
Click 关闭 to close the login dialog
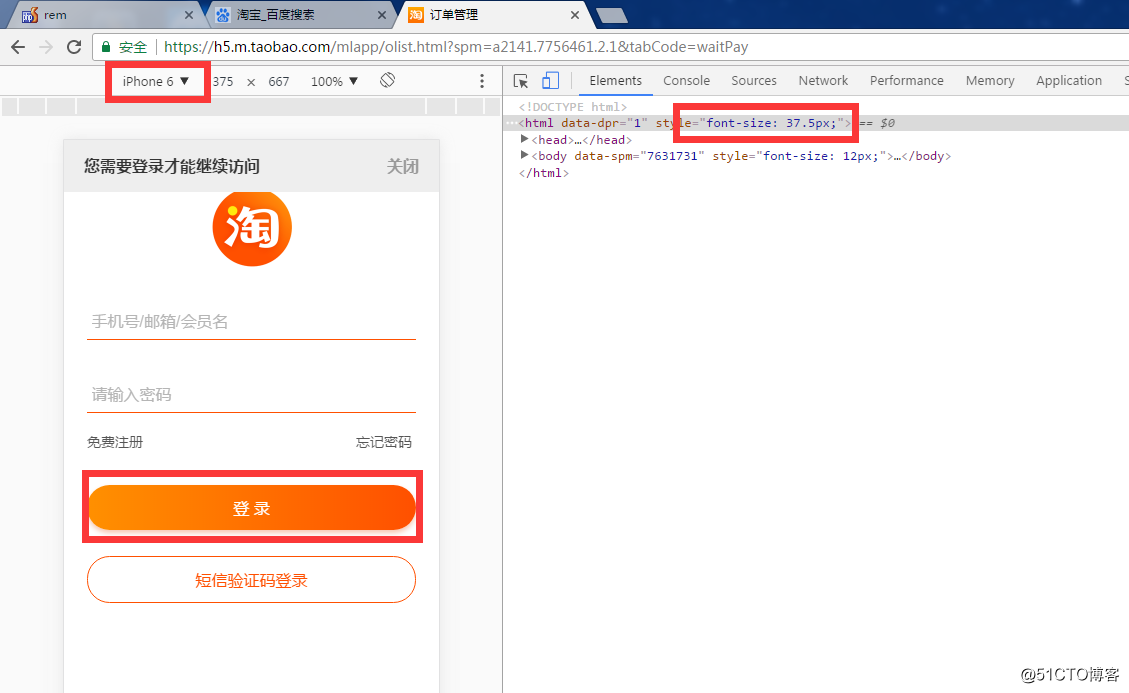coord(402,166)
